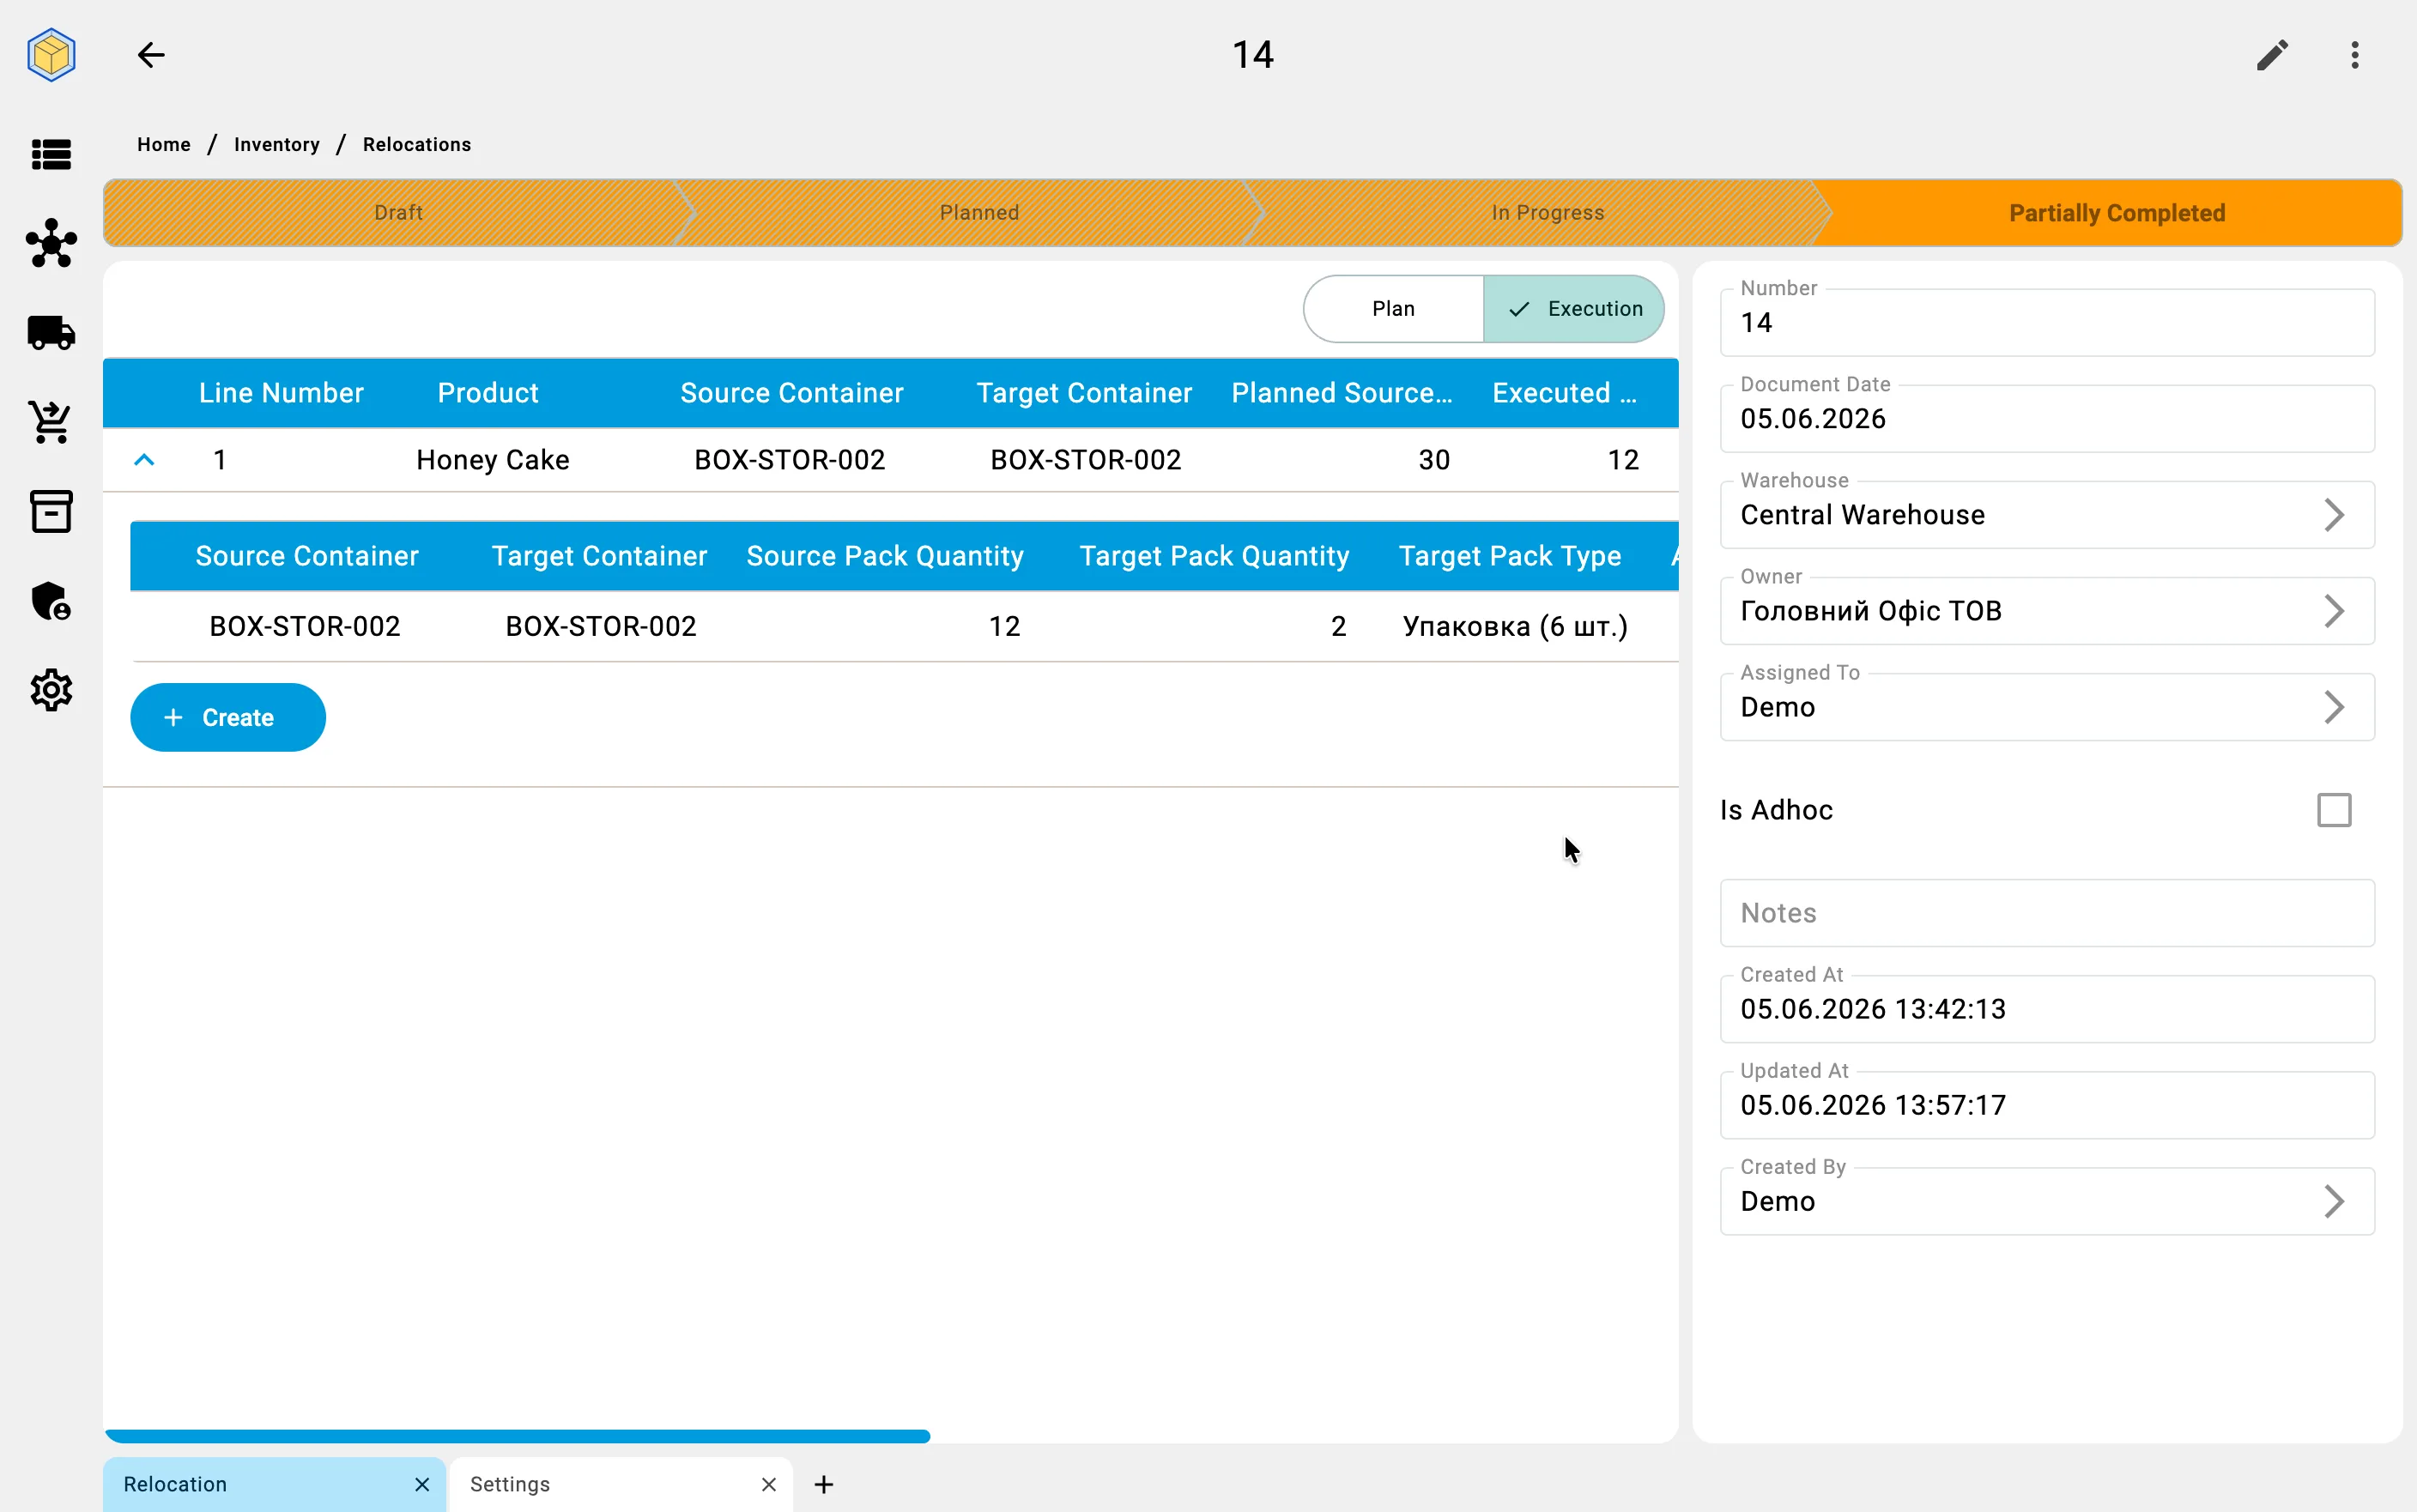Collapse line 1 Honey Cake row

pyautogui.click(x=144, y=460)
